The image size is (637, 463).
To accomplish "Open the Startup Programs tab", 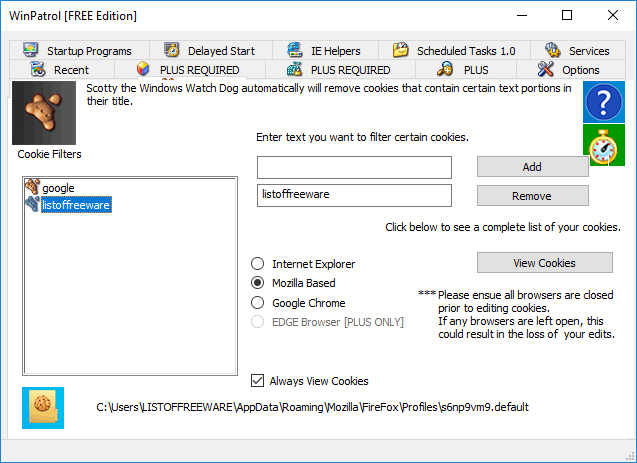I will (x=79, y=50).
